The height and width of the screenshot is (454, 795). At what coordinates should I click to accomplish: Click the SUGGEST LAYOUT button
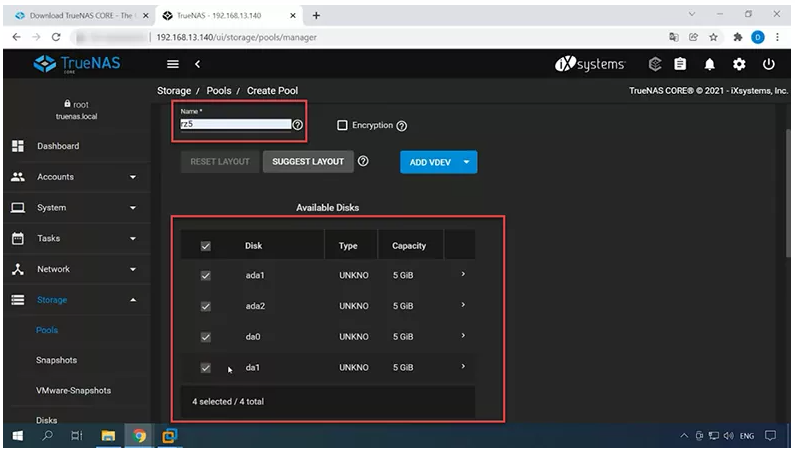(x=308, y=161)
